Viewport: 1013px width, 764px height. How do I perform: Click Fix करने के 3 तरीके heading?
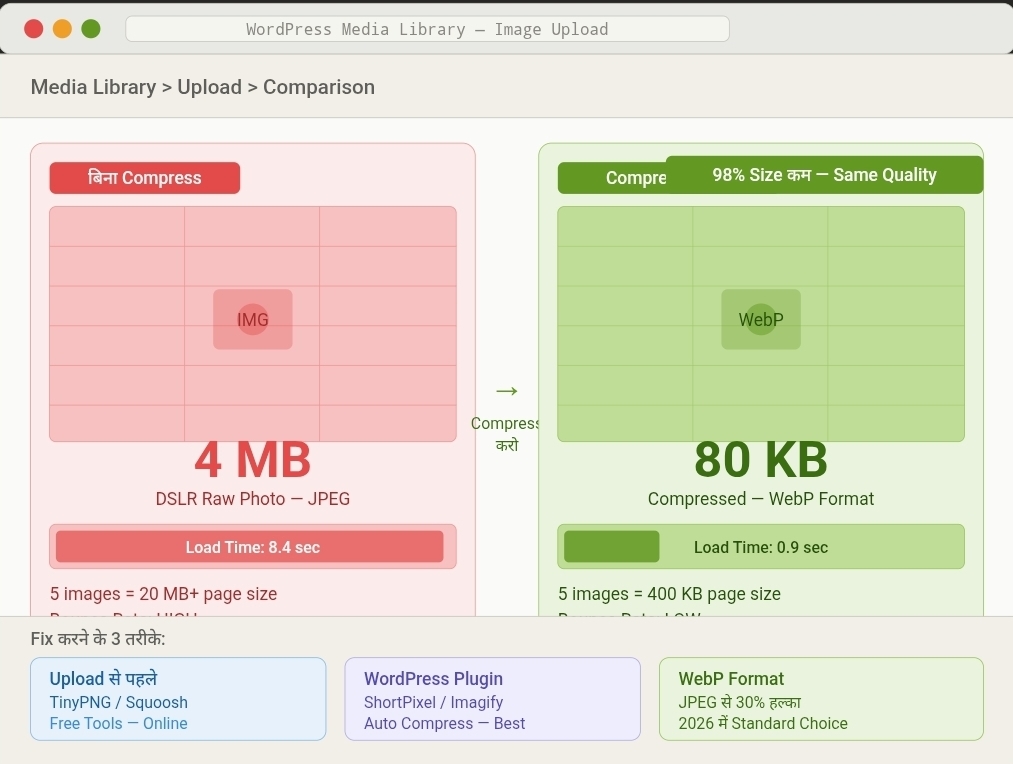point(98,639)
